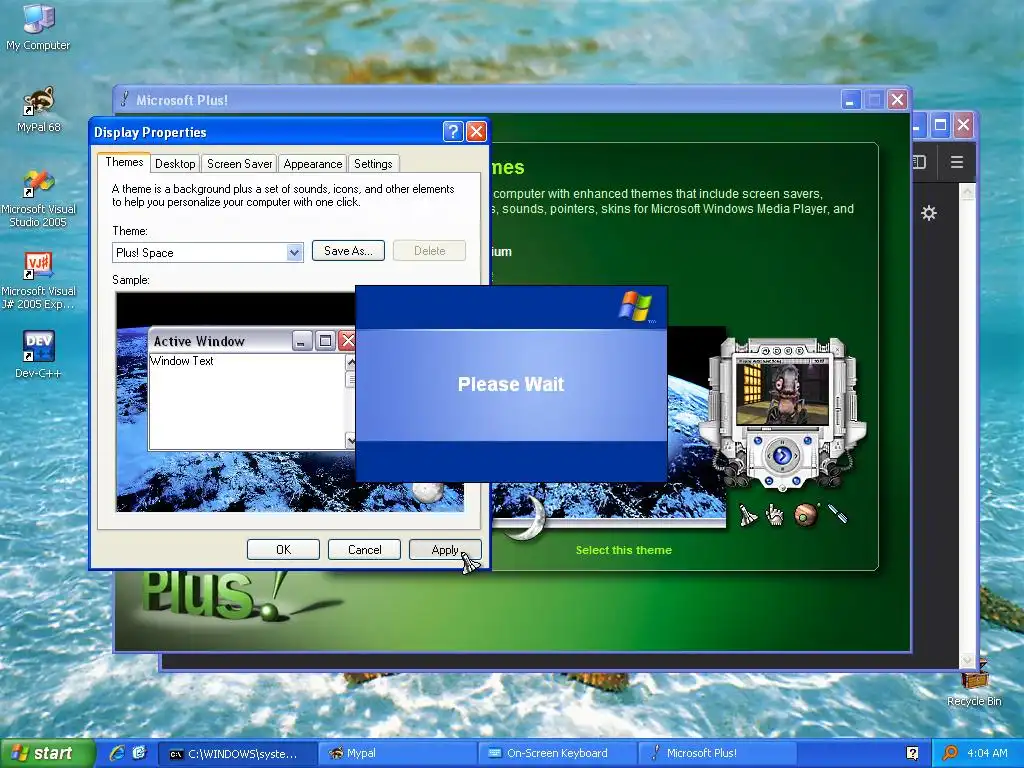The image size is (1024, 768).
Task: Click the 4:04 AM taskbar clock
Action: 987,753
